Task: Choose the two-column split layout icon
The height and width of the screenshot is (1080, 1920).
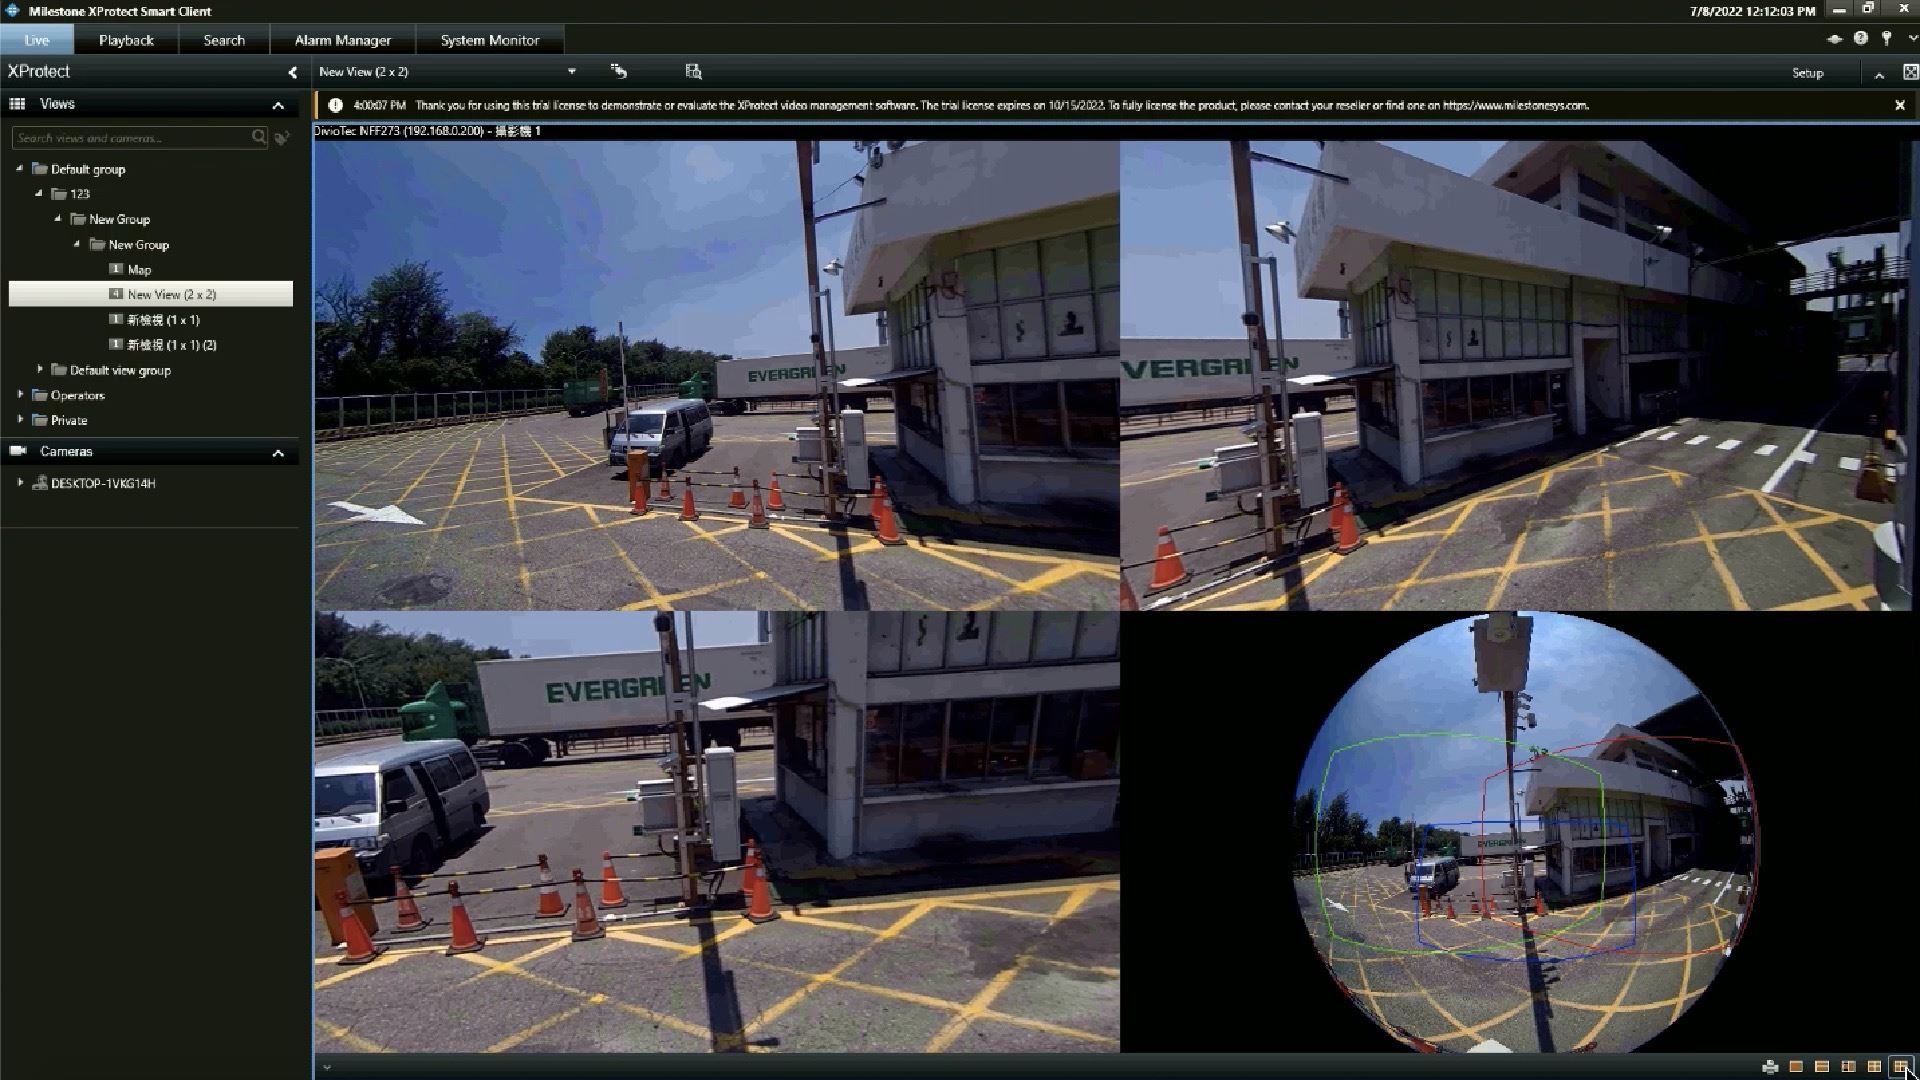Action: (1848, 1067)
